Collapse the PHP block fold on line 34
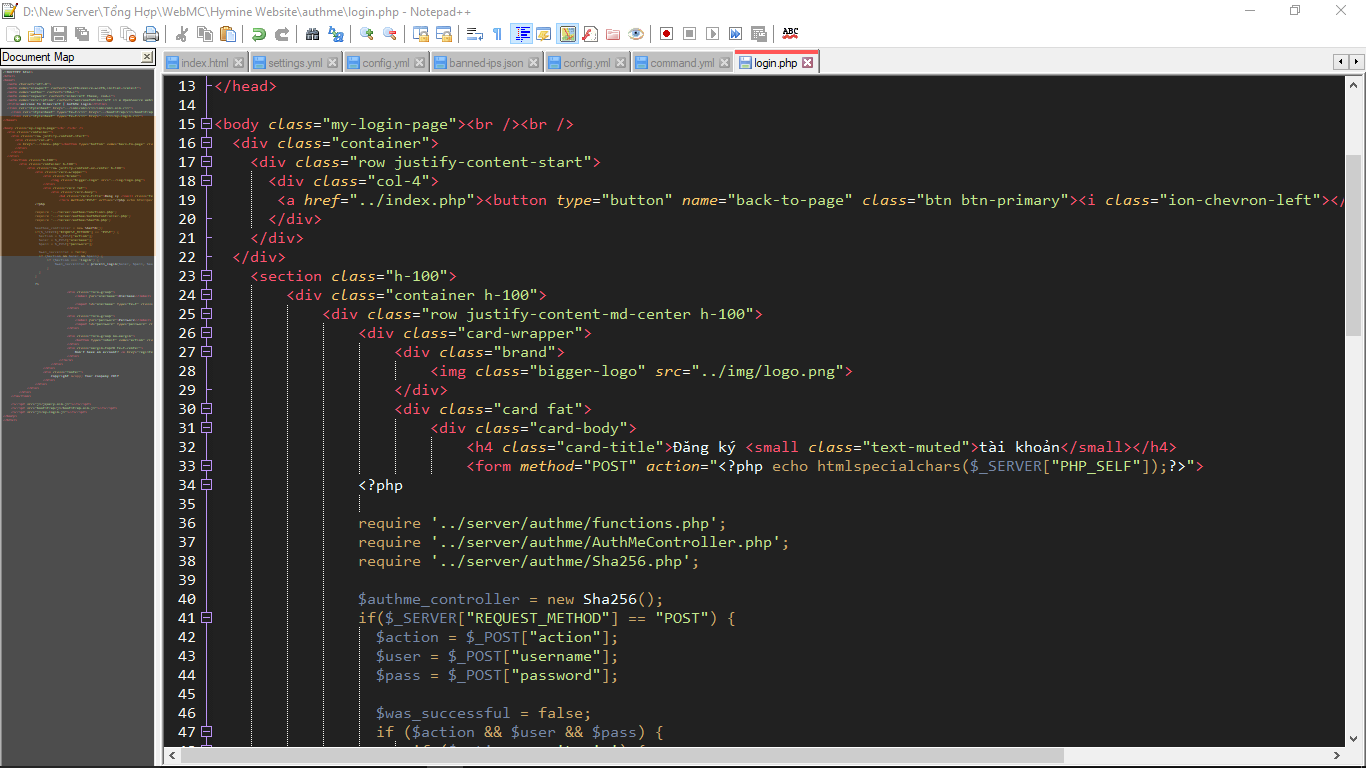 207,485
